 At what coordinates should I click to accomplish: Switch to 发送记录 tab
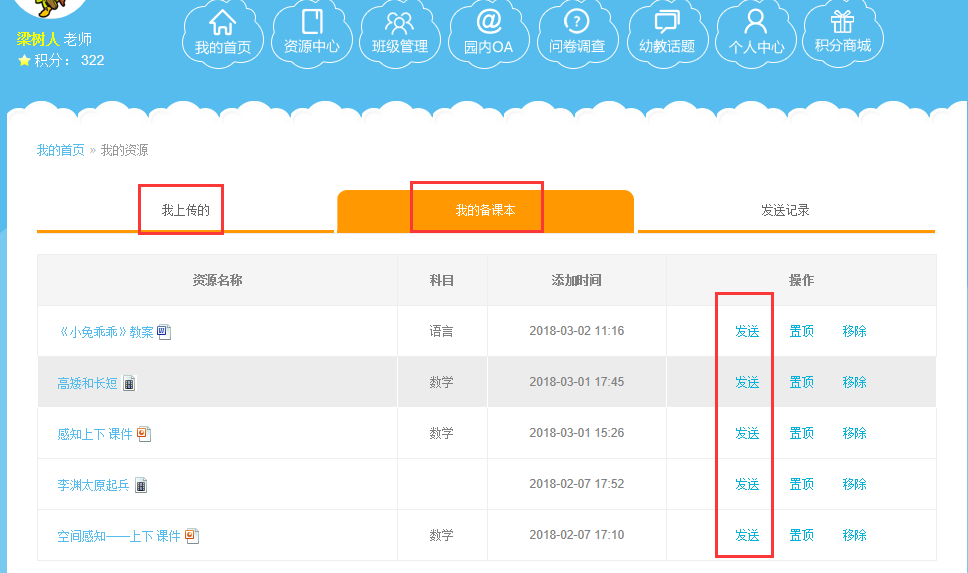tap(785, 211)
